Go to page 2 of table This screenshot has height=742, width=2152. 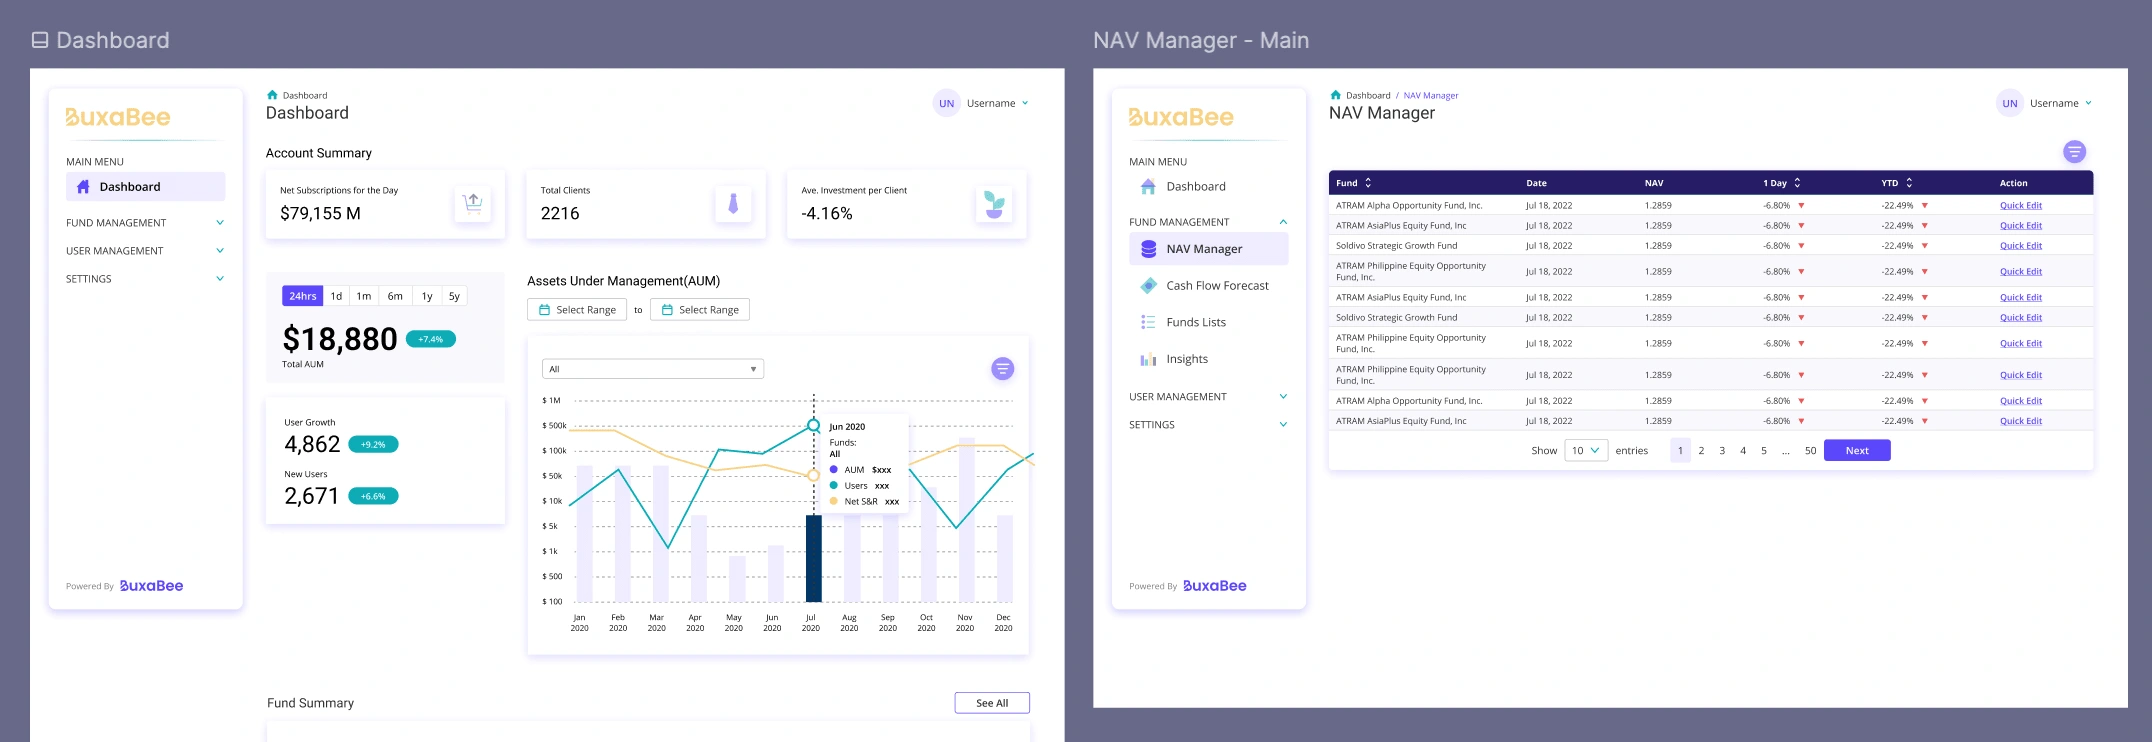pos(1701,451)
